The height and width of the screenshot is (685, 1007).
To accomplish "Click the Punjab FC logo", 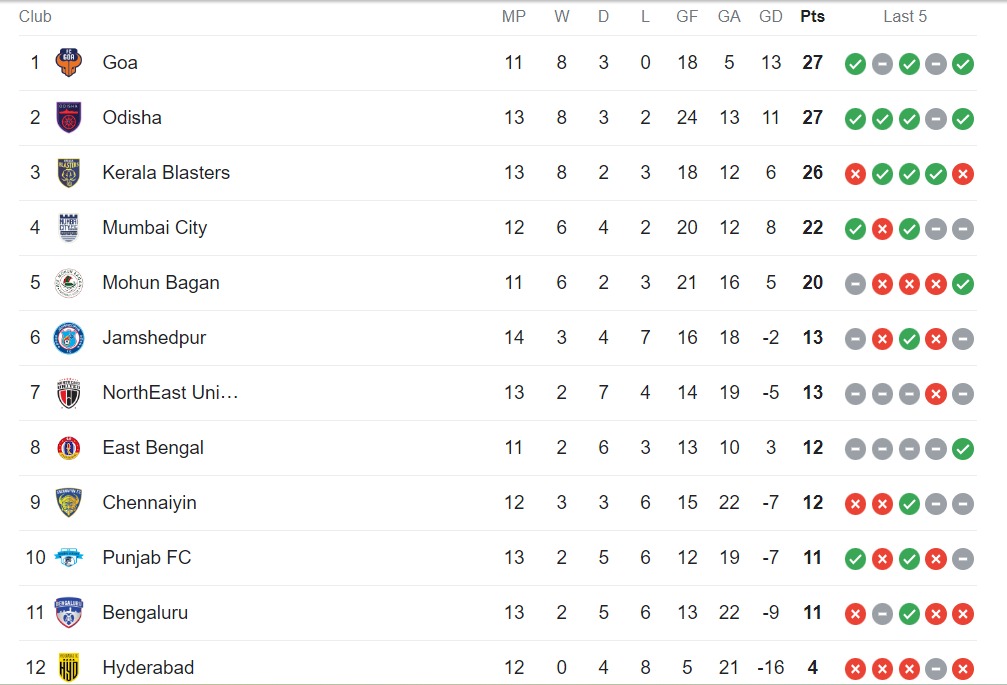I will click(x=69, y=558).
